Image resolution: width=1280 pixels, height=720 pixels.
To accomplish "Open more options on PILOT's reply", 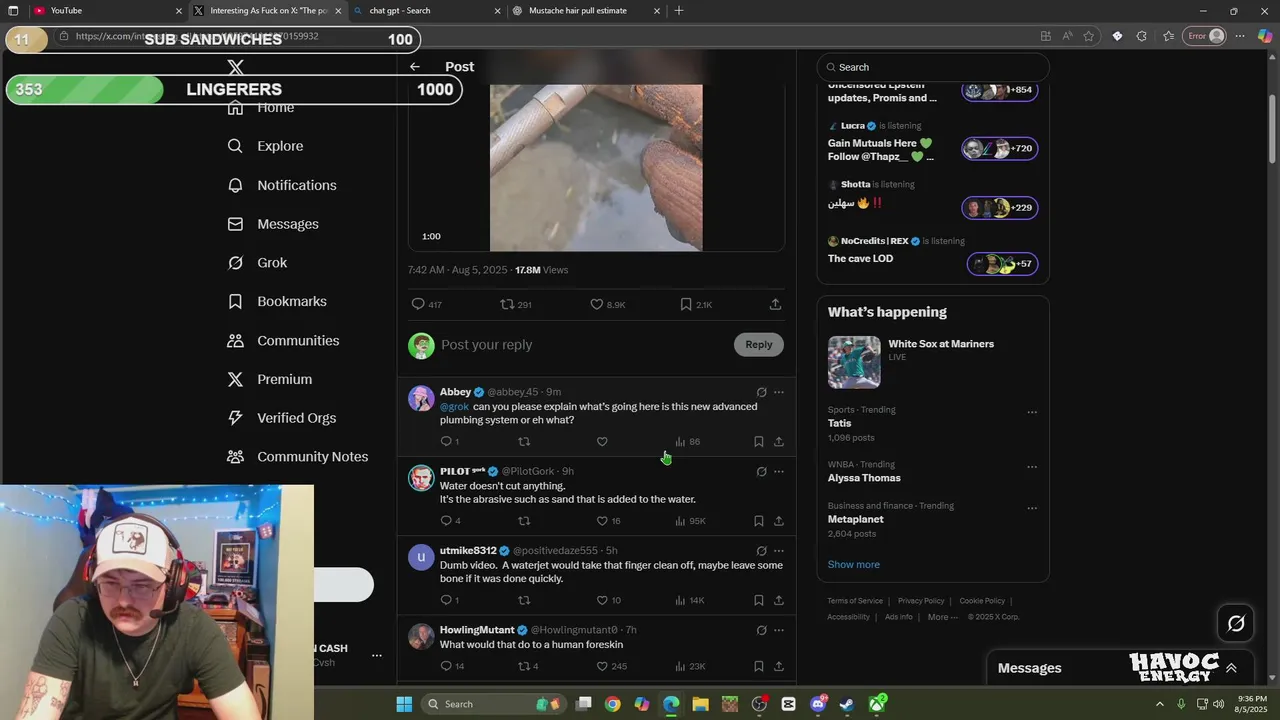I will [779, 471].
